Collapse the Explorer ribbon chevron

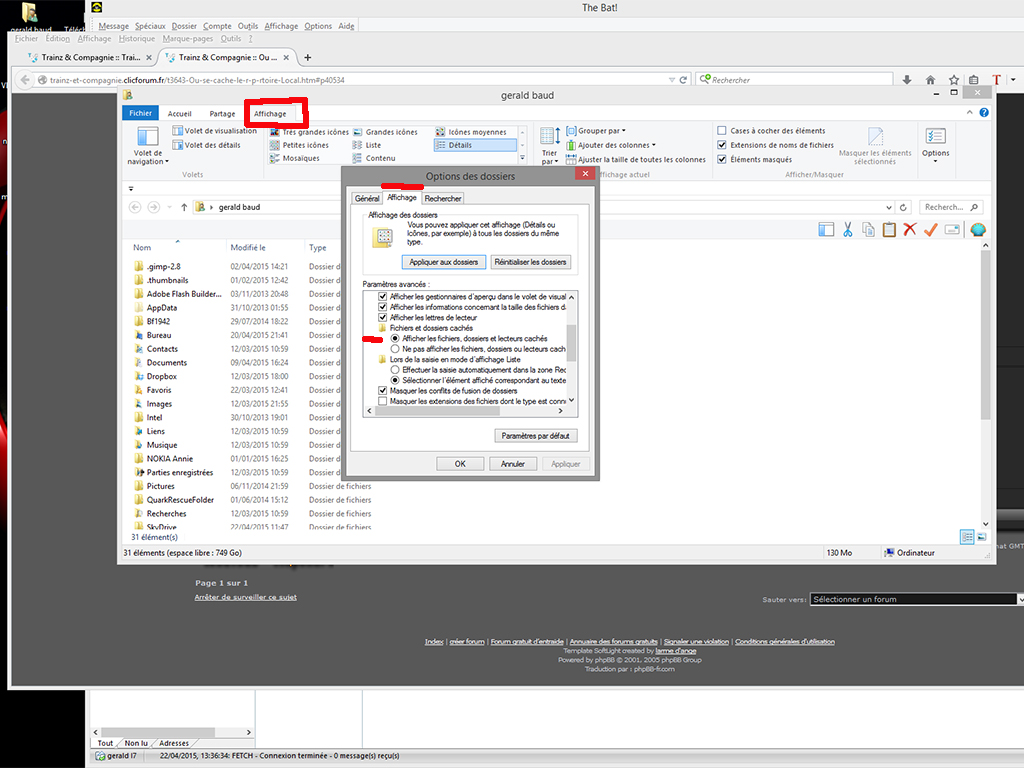tap(969, 112)
